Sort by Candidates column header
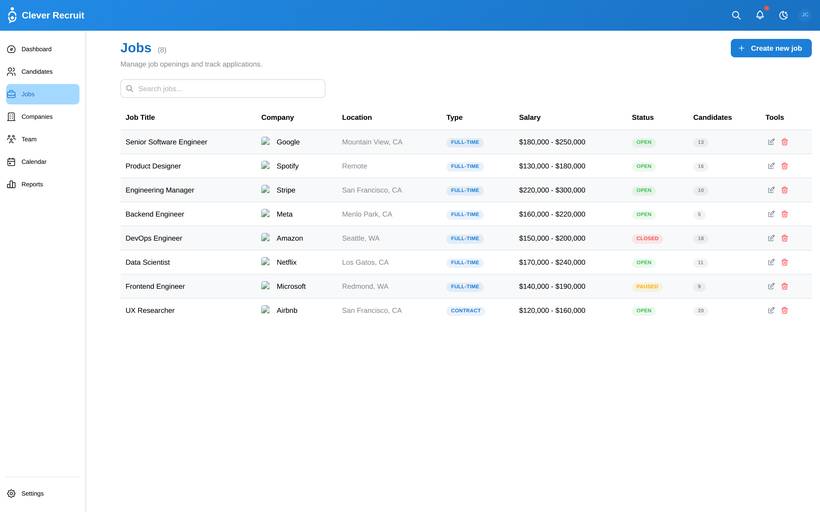This screenshot has width=820, height=512. [712, 117]
